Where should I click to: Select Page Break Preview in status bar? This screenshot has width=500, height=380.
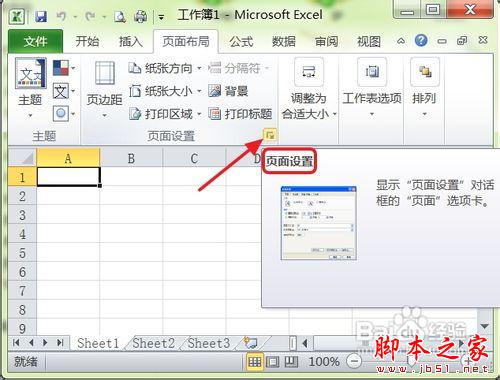tap(291, 362)
